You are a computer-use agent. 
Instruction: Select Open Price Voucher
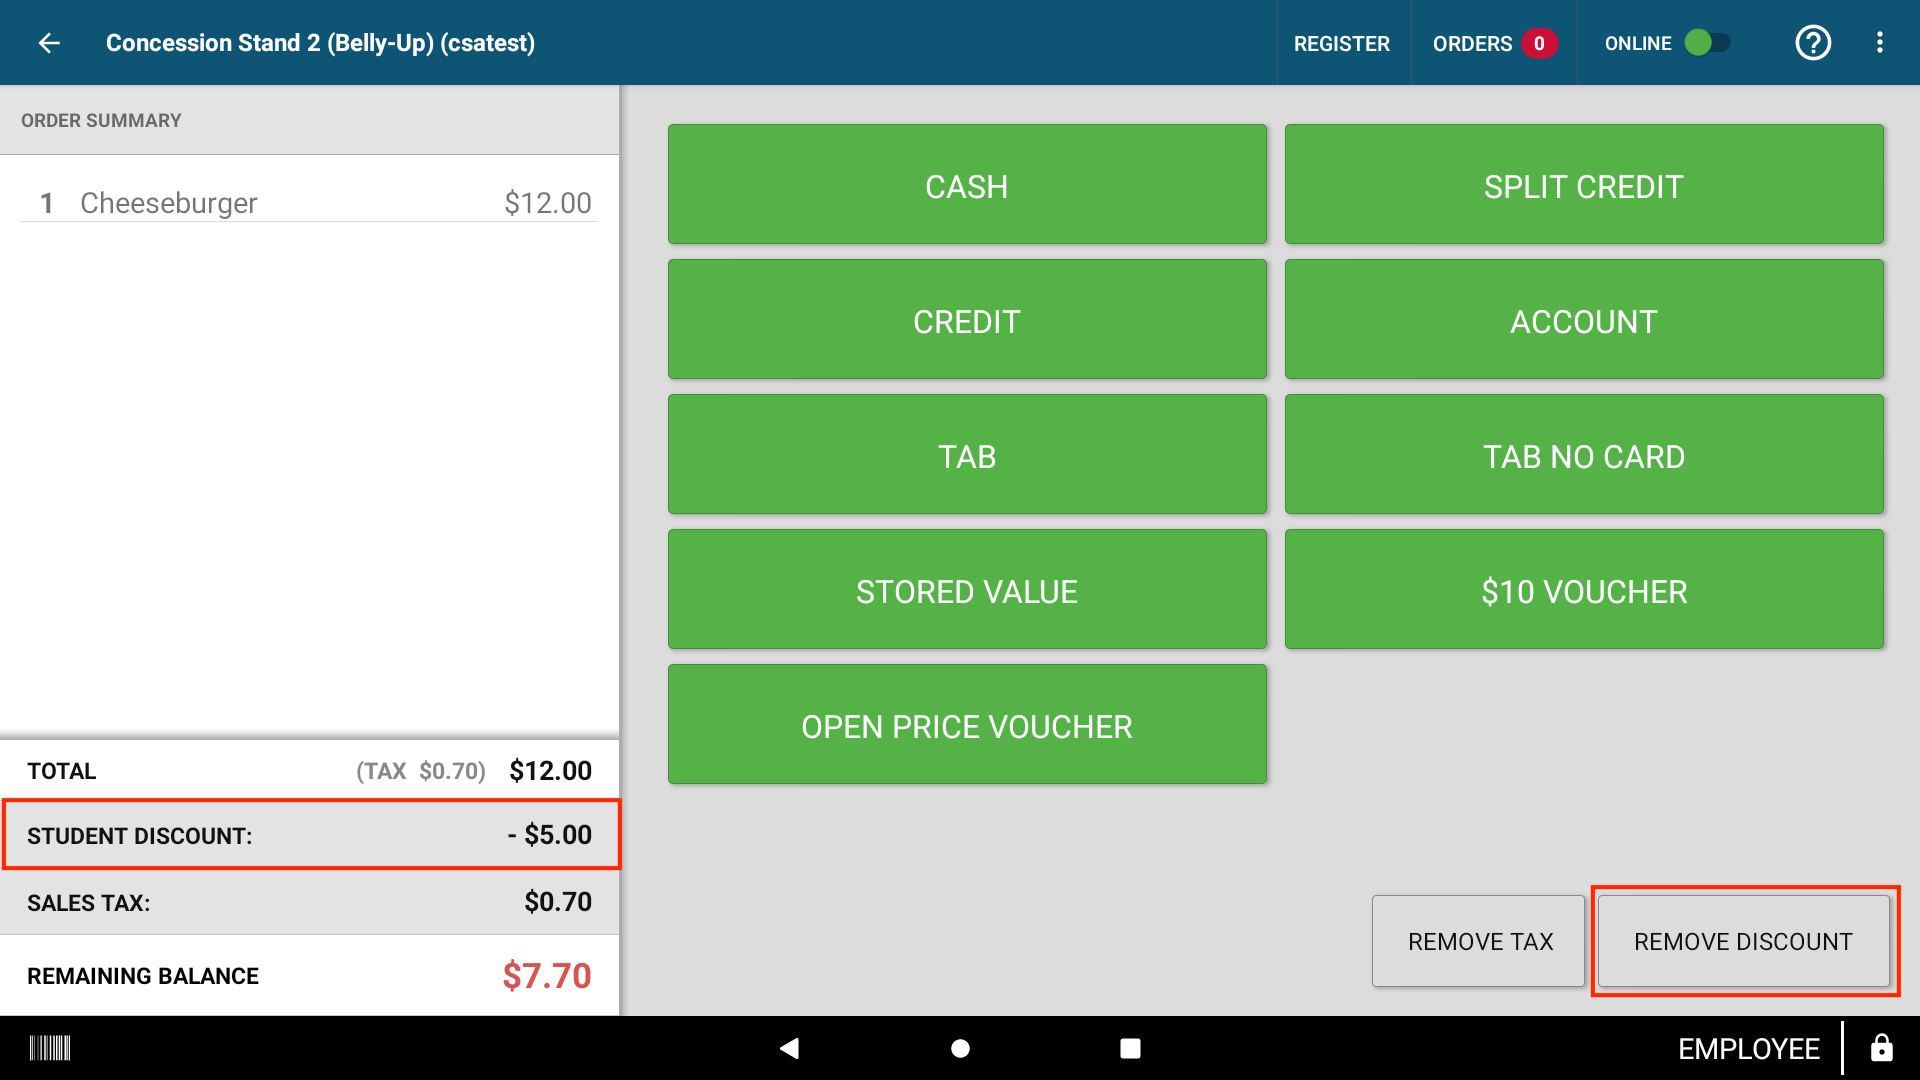(x=967, y=724)
